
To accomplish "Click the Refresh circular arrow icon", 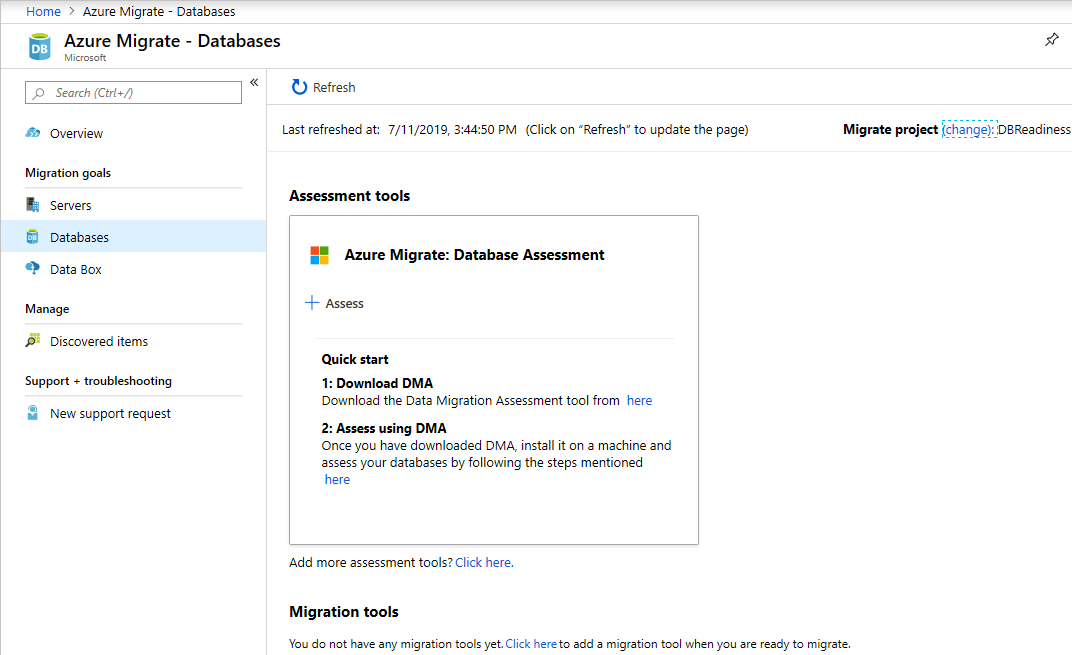I will point(299,87).
